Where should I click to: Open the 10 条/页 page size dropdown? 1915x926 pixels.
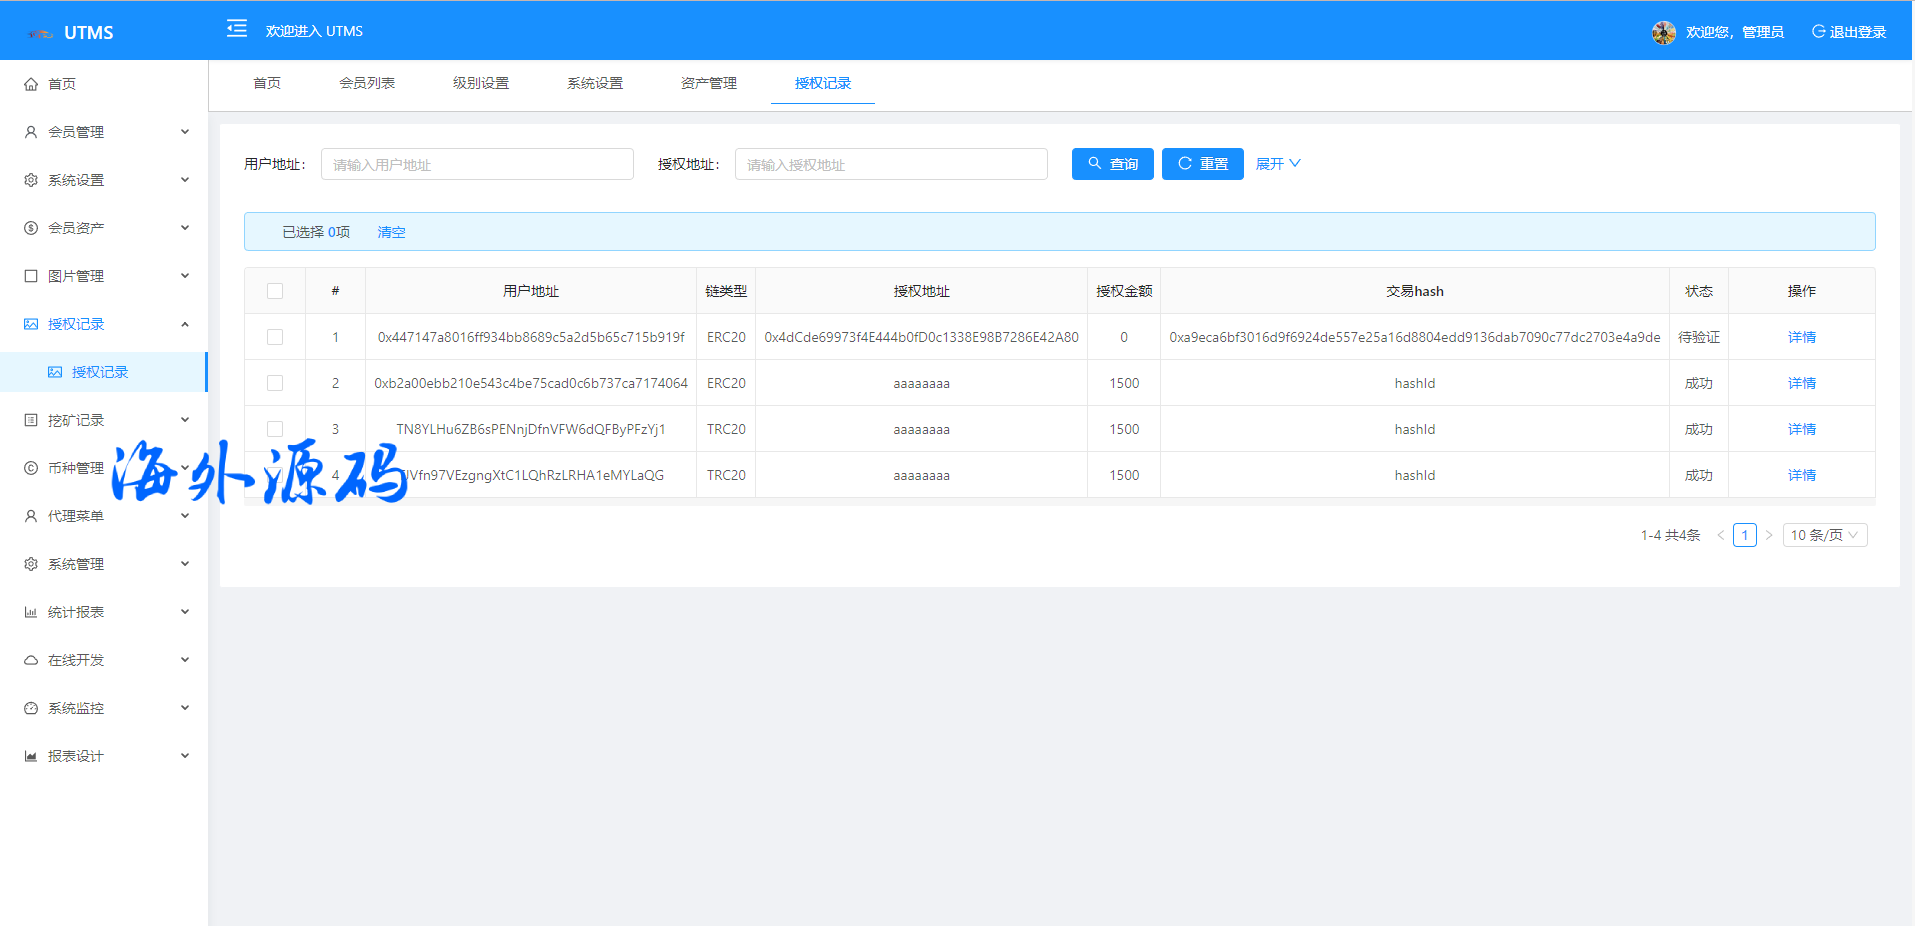tap(1824, 535)
